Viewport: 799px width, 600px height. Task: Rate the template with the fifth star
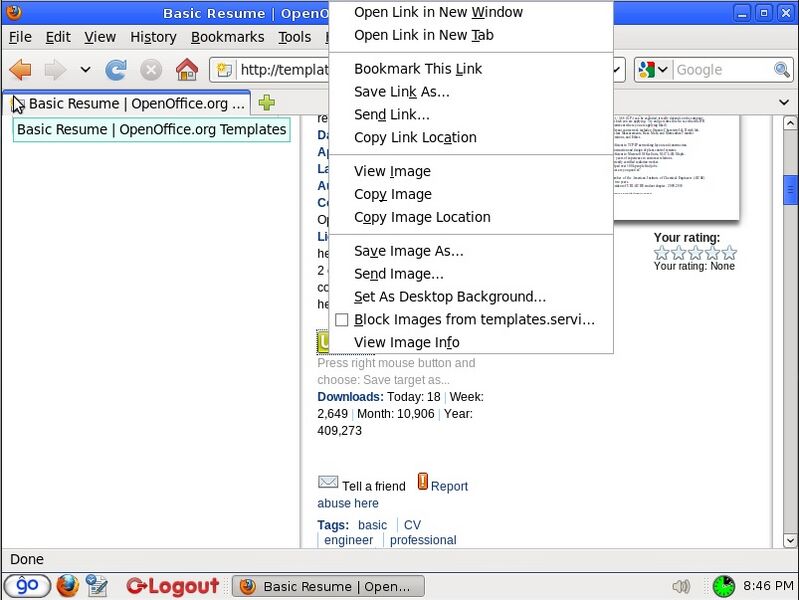click(x=730, y=253)
